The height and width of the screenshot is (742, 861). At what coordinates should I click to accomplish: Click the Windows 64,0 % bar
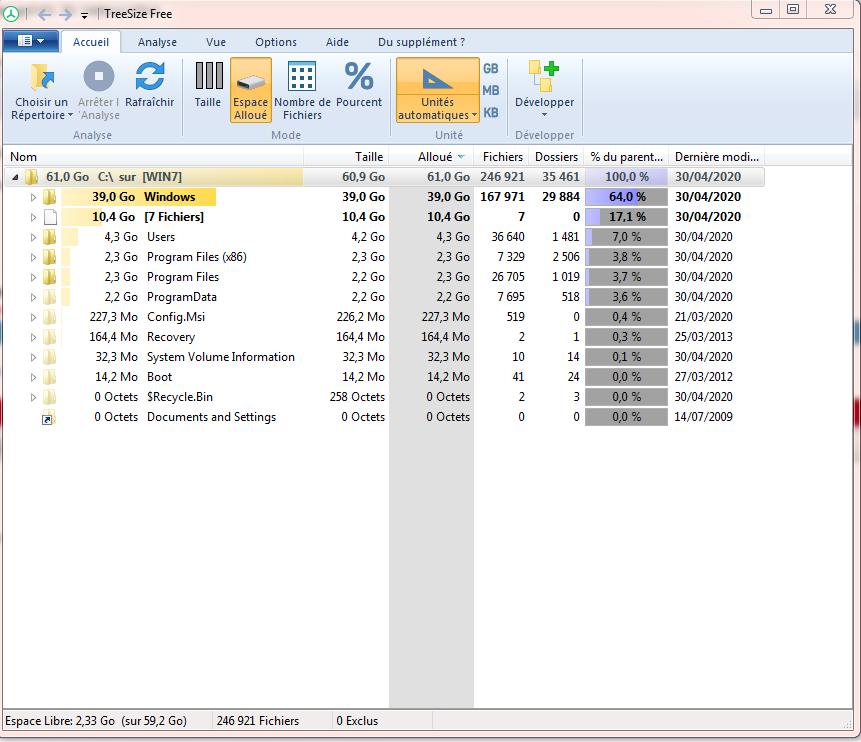click(627, 197)
